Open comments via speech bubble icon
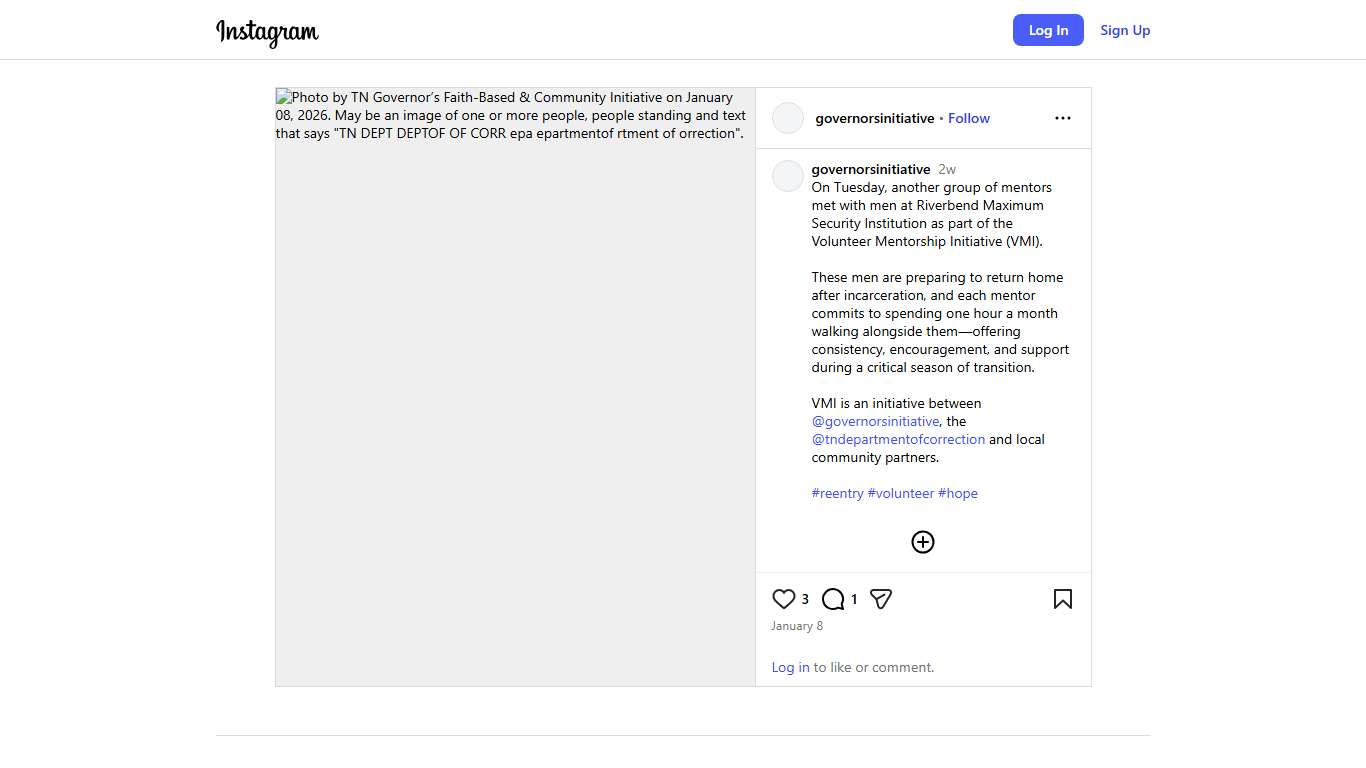 pos(833,599)
